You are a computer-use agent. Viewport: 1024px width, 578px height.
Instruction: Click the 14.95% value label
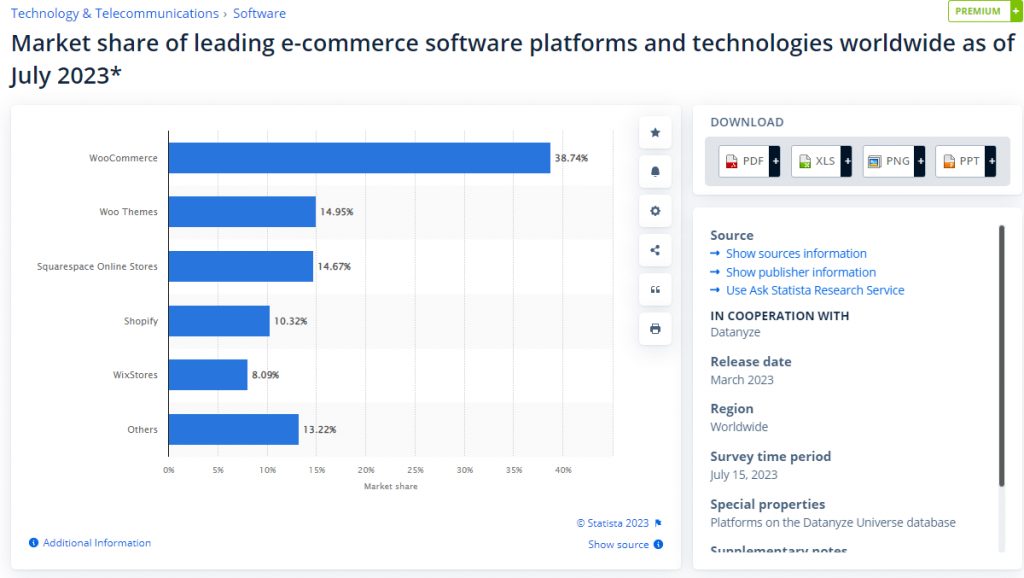(x=336, y=212)
